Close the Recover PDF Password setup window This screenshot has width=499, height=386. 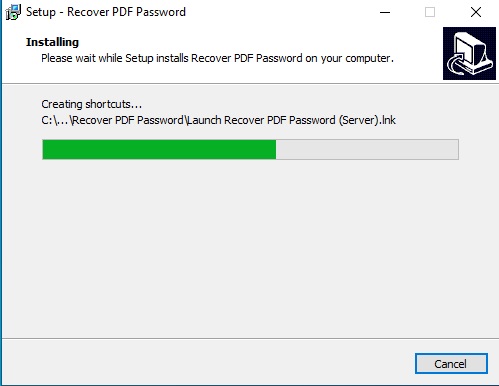click(x=476, y=12)
